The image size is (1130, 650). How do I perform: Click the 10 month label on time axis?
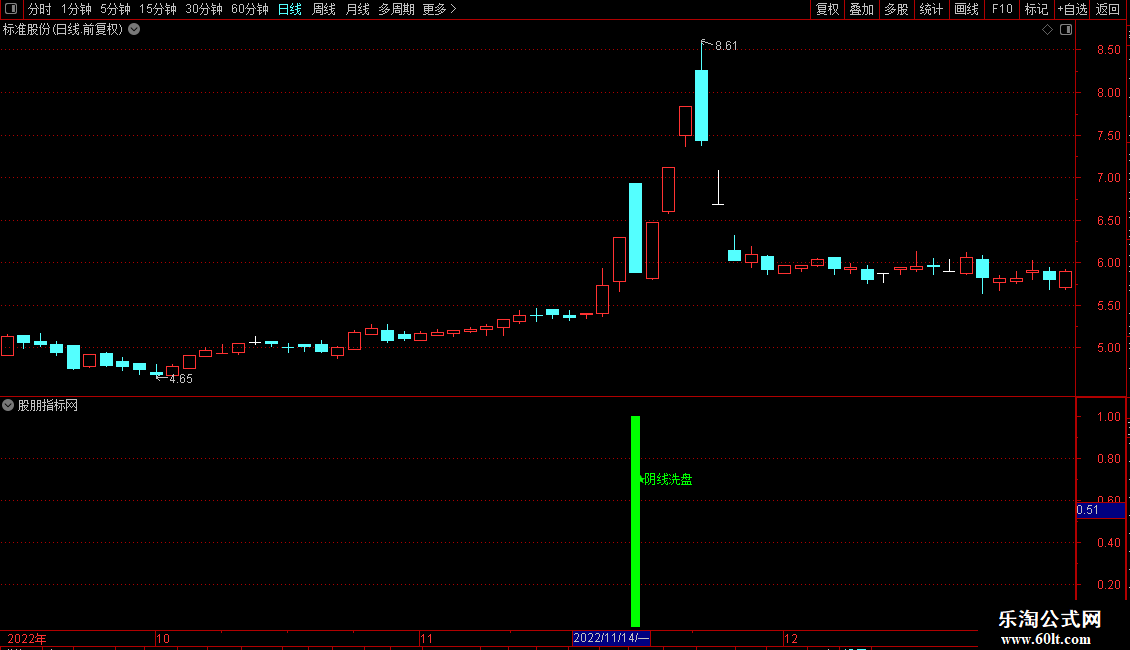click(x=163, y=638)
